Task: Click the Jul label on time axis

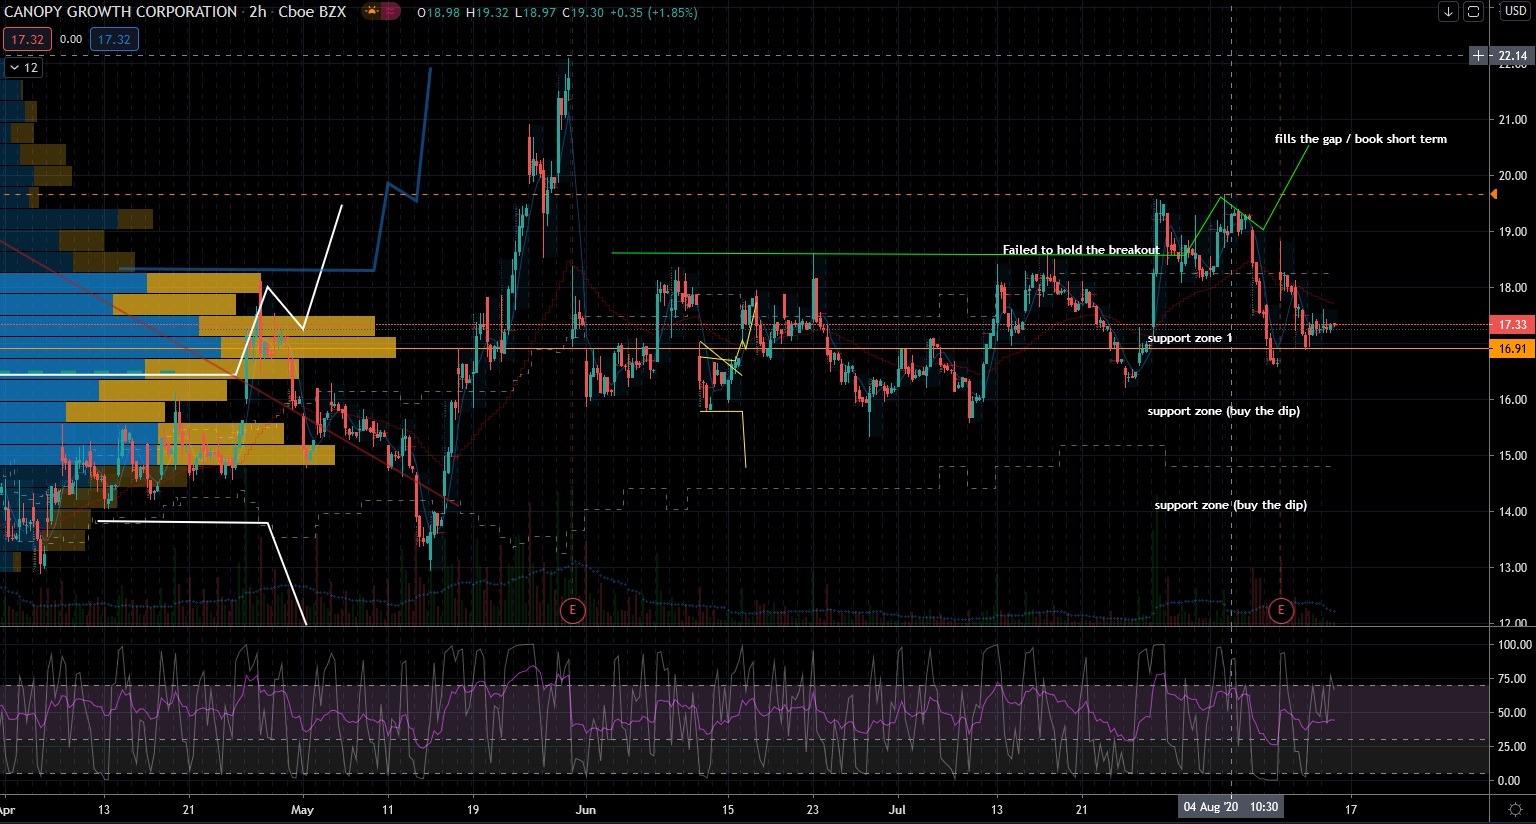Action: 897,810
